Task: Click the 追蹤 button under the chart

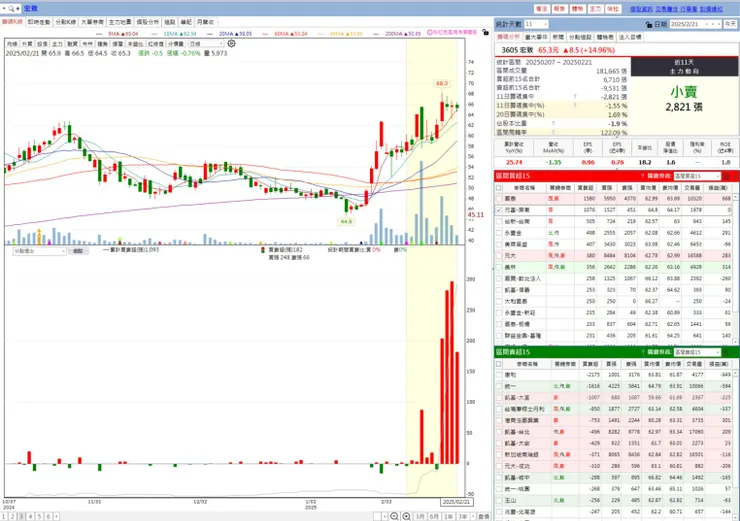Action: [78, 251]
